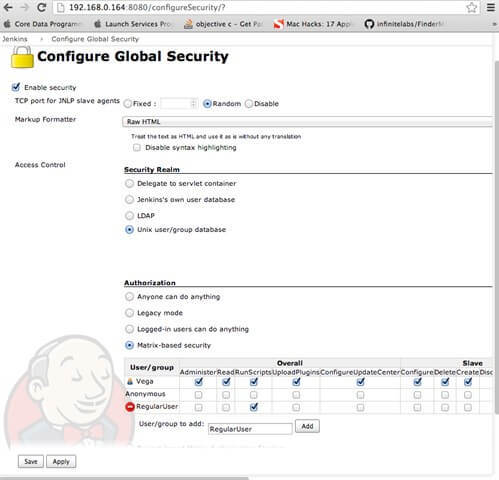Viewport: 499px width, 480px height.
Task: Click the User/group to add field
Action: [x=250, y=429]
